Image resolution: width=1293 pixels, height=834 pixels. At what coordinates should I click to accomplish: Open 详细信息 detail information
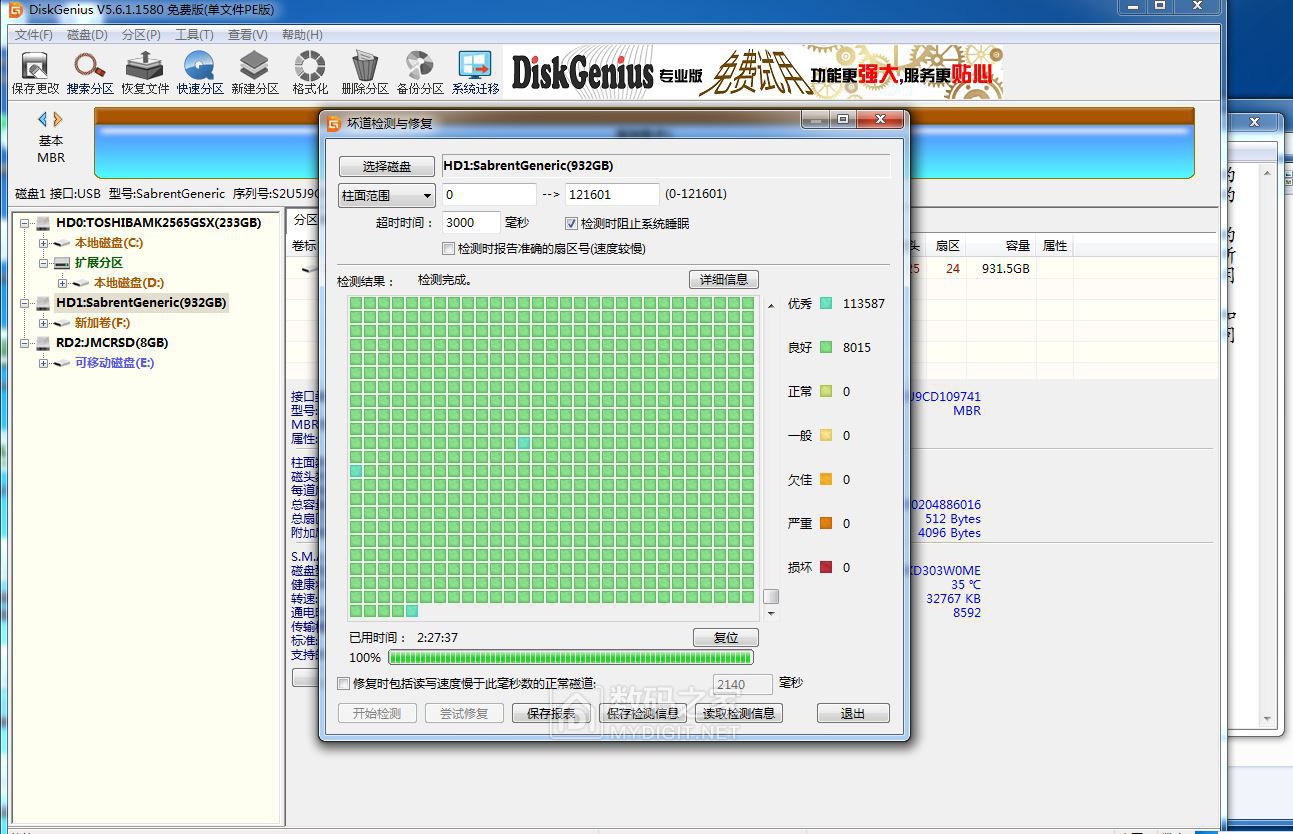(724, 280)
